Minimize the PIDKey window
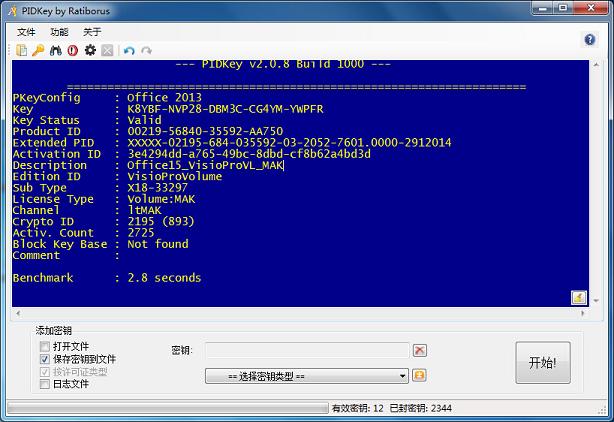 pyautogui.click(x=542, y=8)
